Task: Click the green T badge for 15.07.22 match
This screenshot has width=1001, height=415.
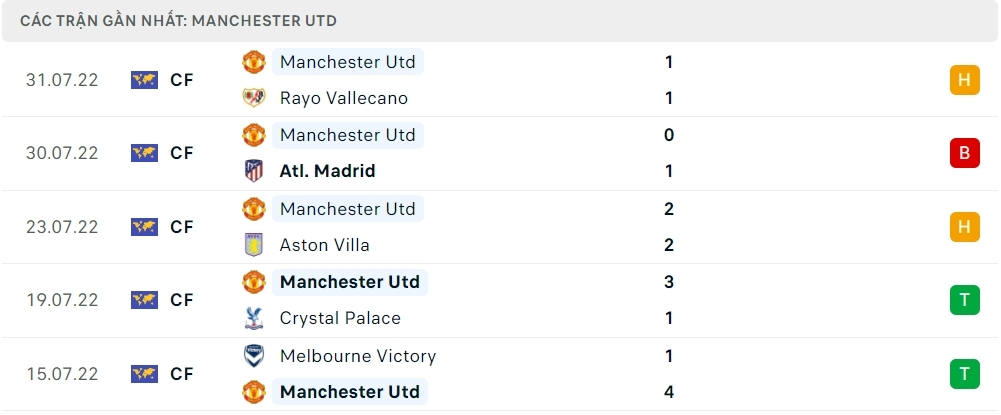Action: [x=964, y=374]
